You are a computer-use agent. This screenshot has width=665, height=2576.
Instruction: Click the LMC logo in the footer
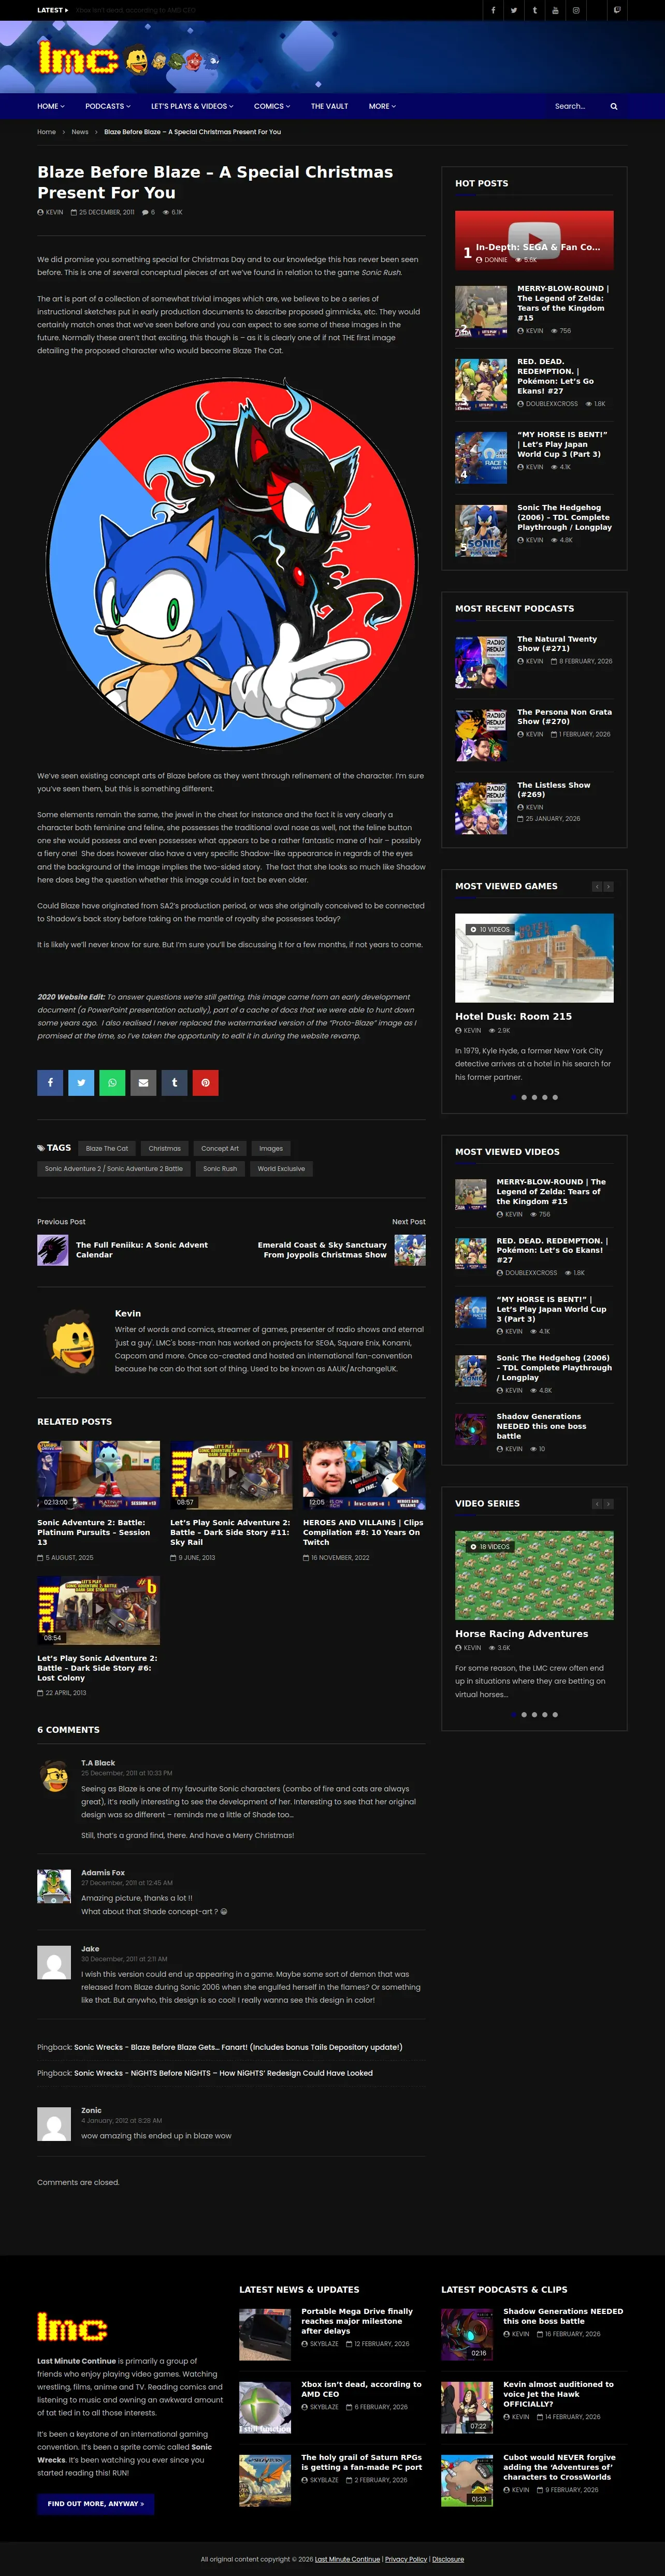(72, 2326)
